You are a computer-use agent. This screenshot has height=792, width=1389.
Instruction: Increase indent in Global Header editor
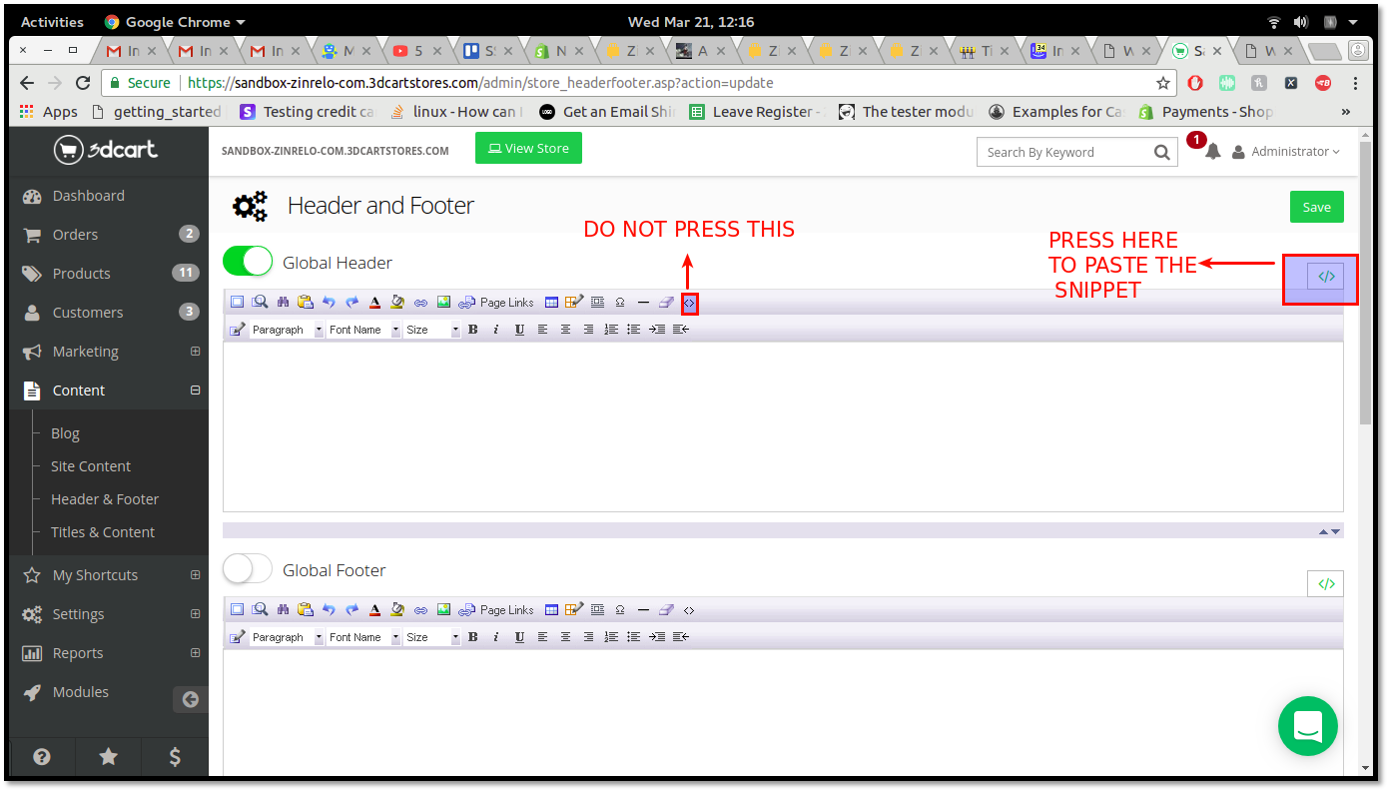(x=657, y=329)
